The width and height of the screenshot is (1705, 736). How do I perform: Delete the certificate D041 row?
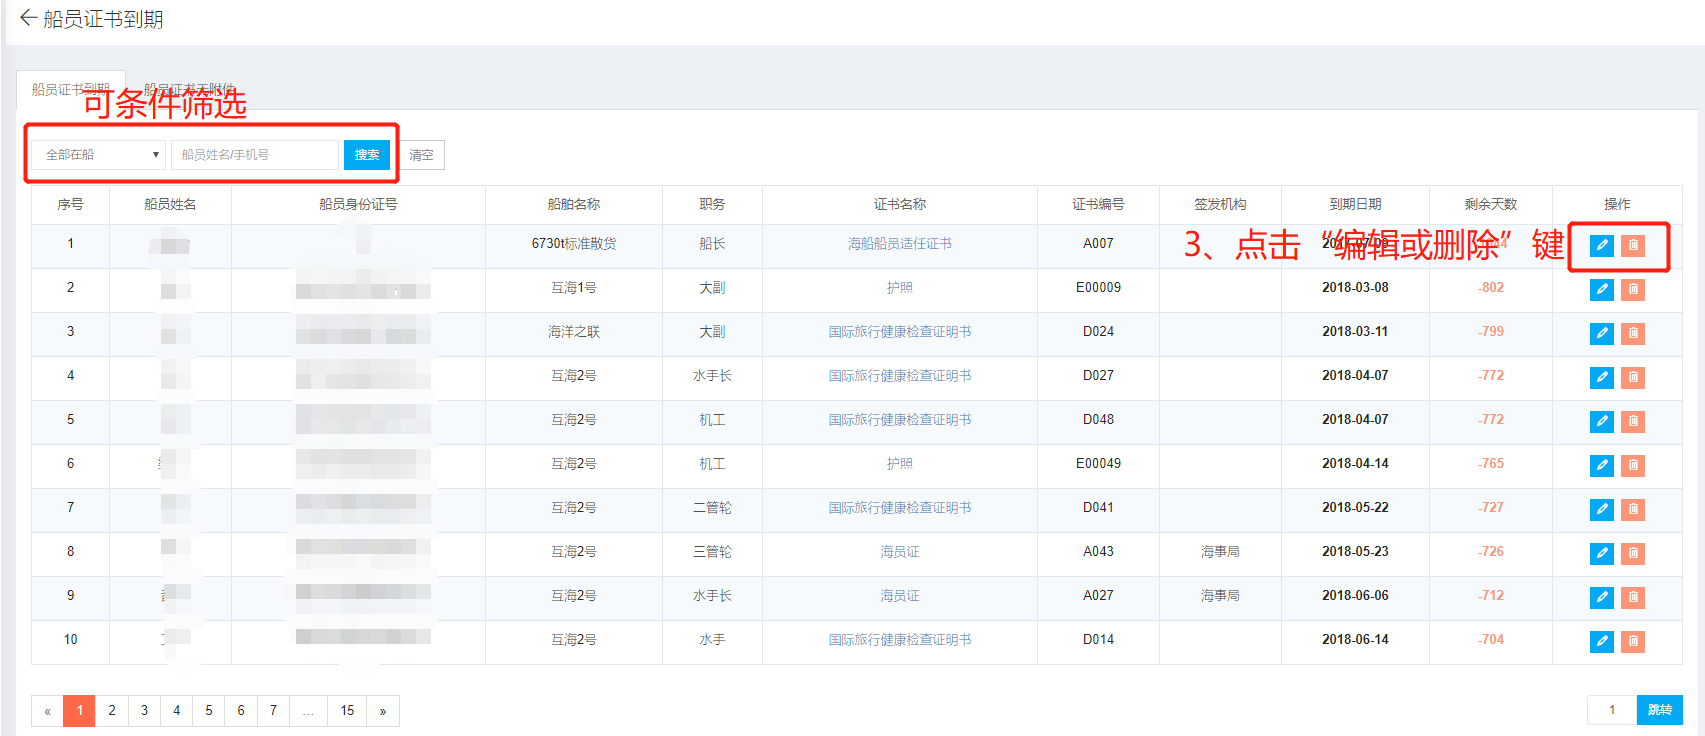(x=1633, y=509)
